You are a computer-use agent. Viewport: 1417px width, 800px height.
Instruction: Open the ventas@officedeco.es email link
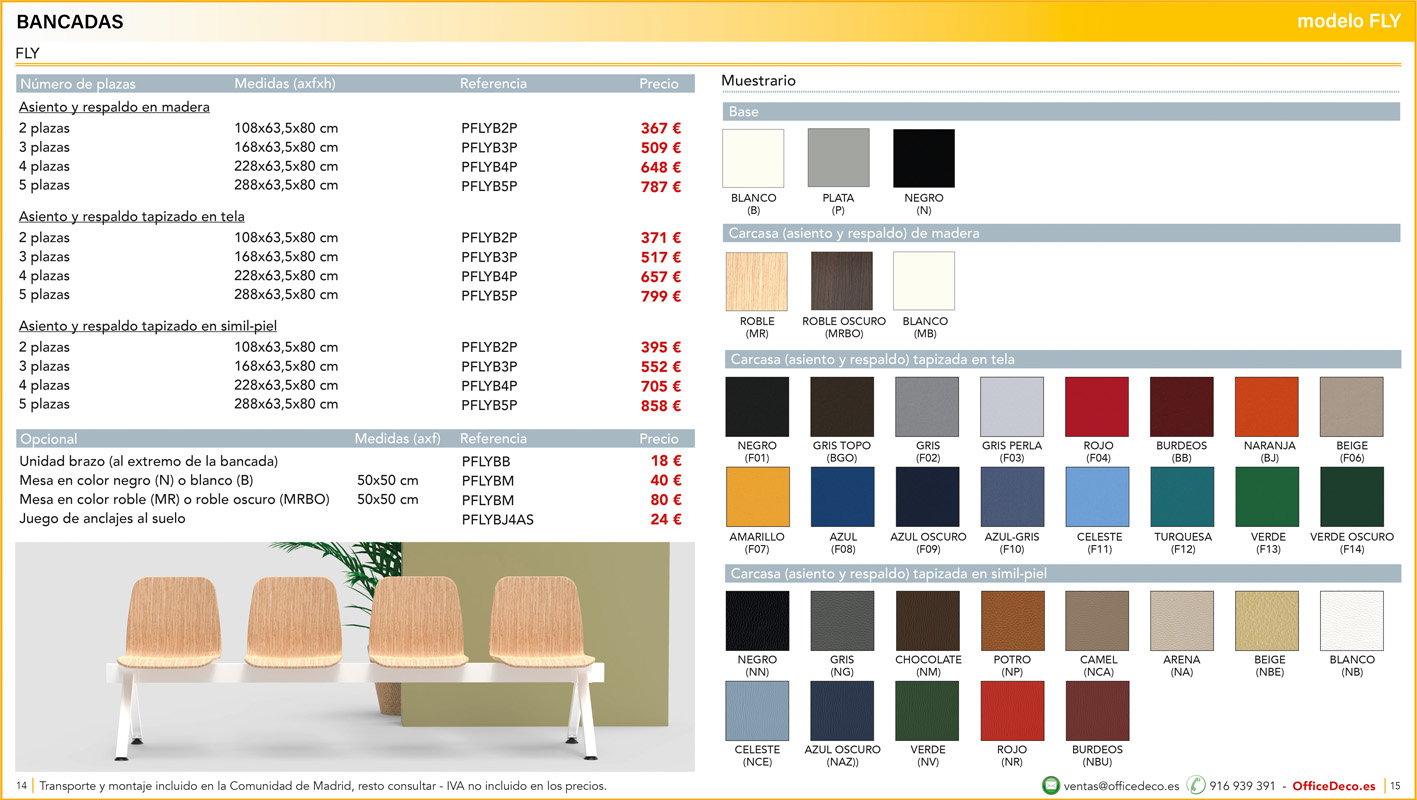coord(1121,786)
